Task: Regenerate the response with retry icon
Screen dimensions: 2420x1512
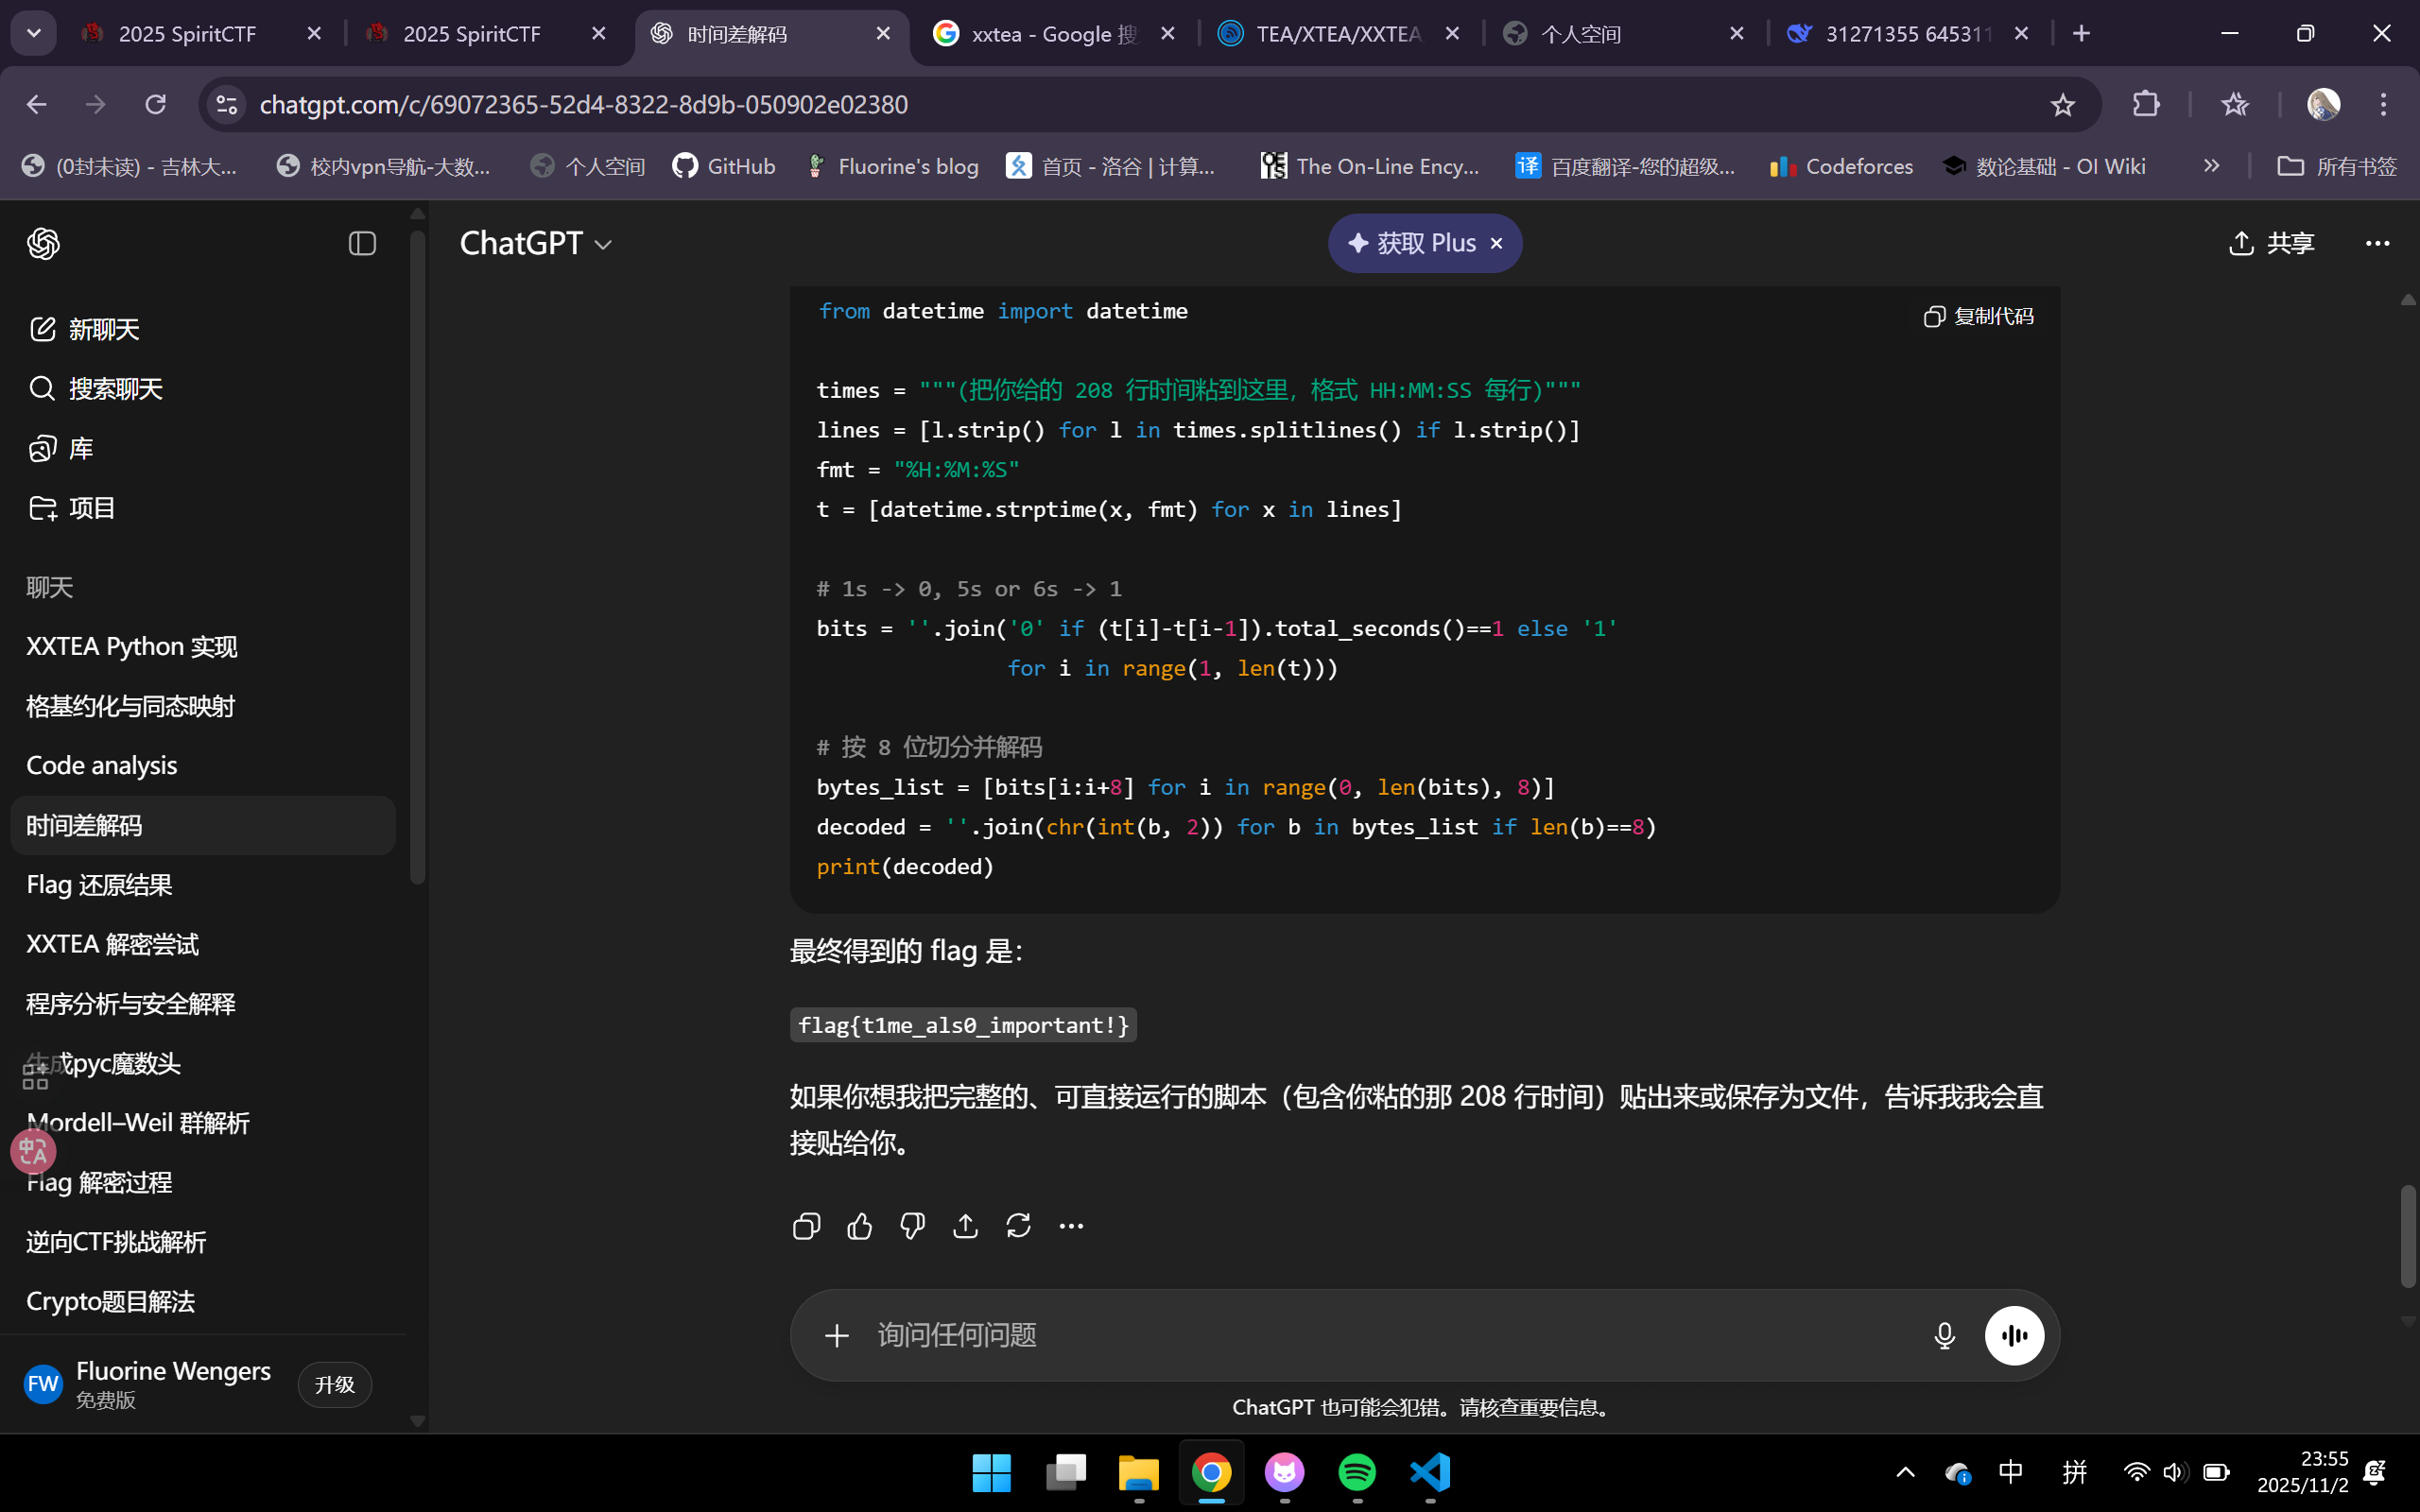Action: click(1018, 1226)
